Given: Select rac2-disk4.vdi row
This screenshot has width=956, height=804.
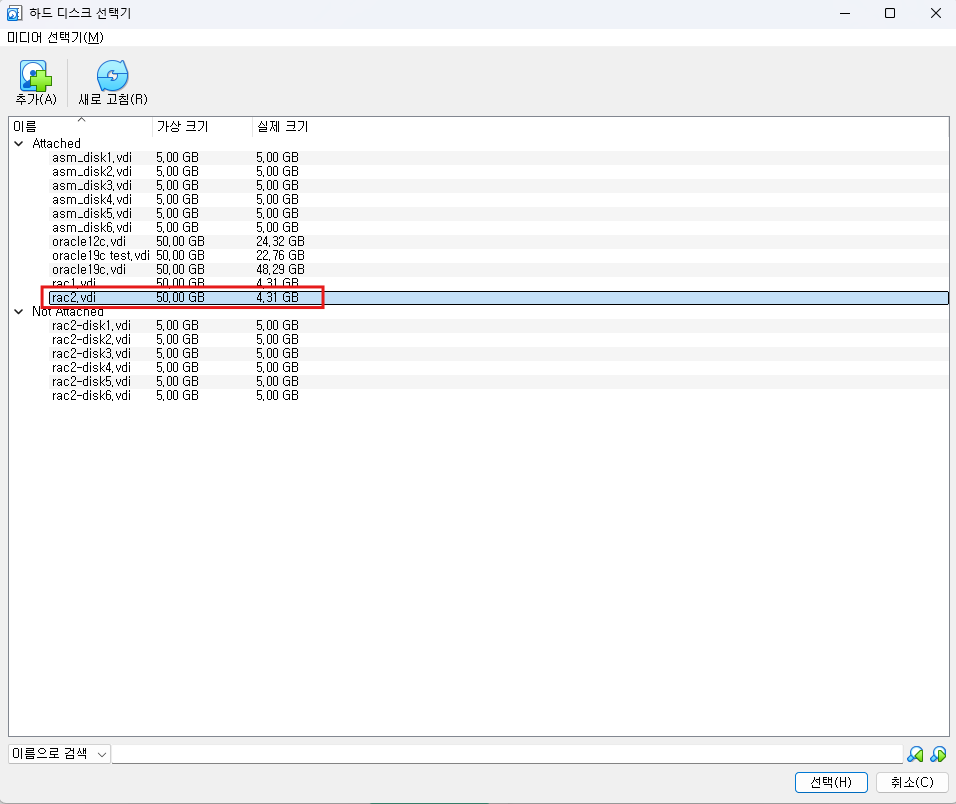Looking at the screenshot, I should 499,368.
